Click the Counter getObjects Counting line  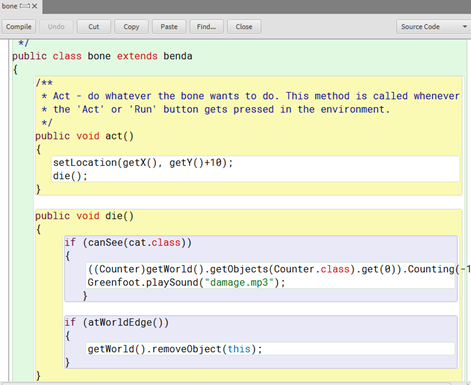[279, 269]
